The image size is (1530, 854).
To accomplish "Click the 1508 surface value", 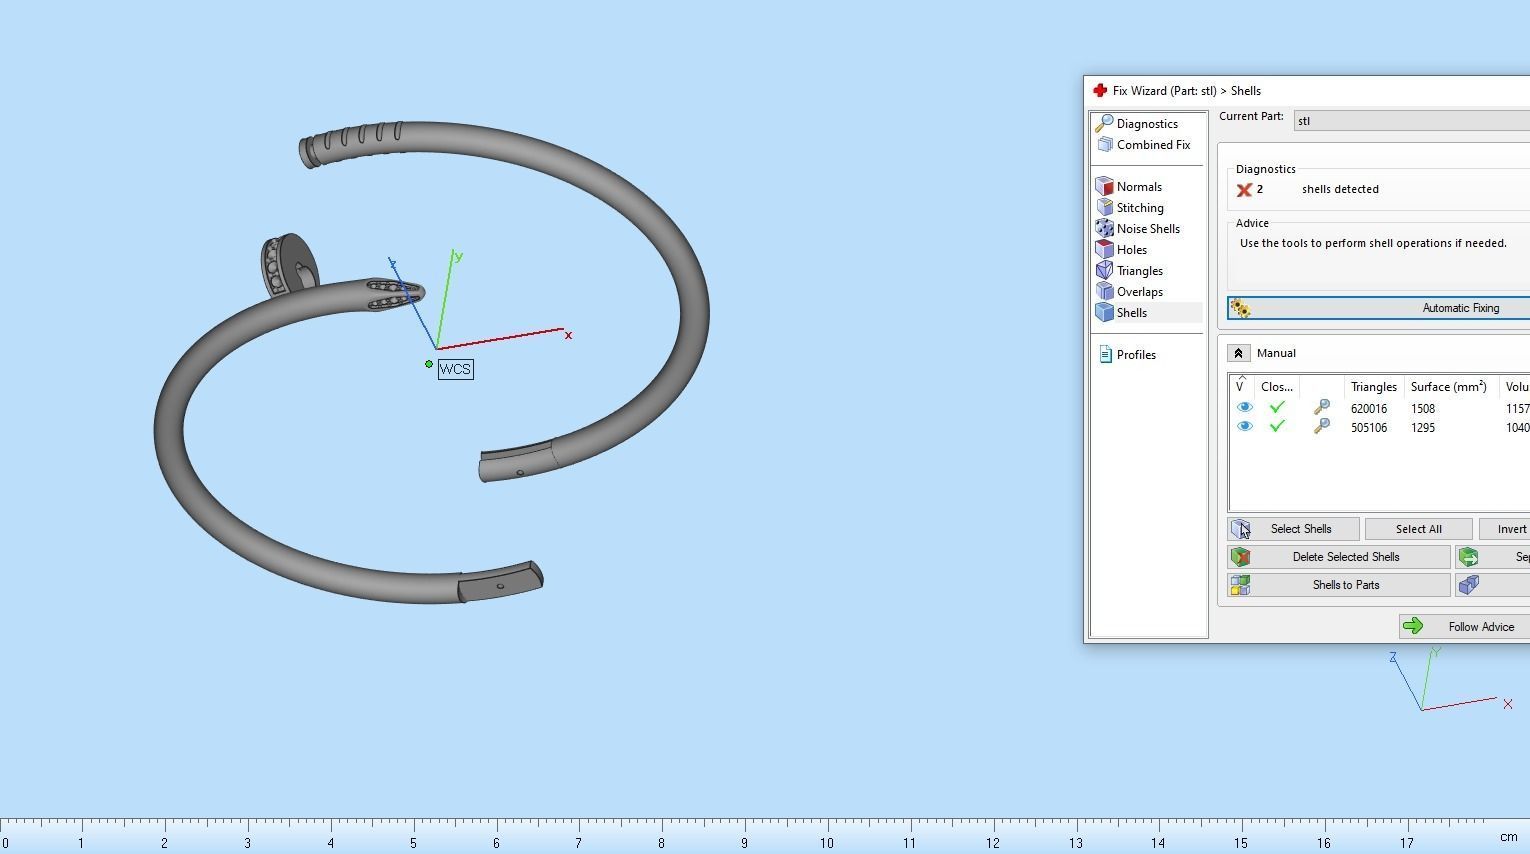I will [1423, 409].
